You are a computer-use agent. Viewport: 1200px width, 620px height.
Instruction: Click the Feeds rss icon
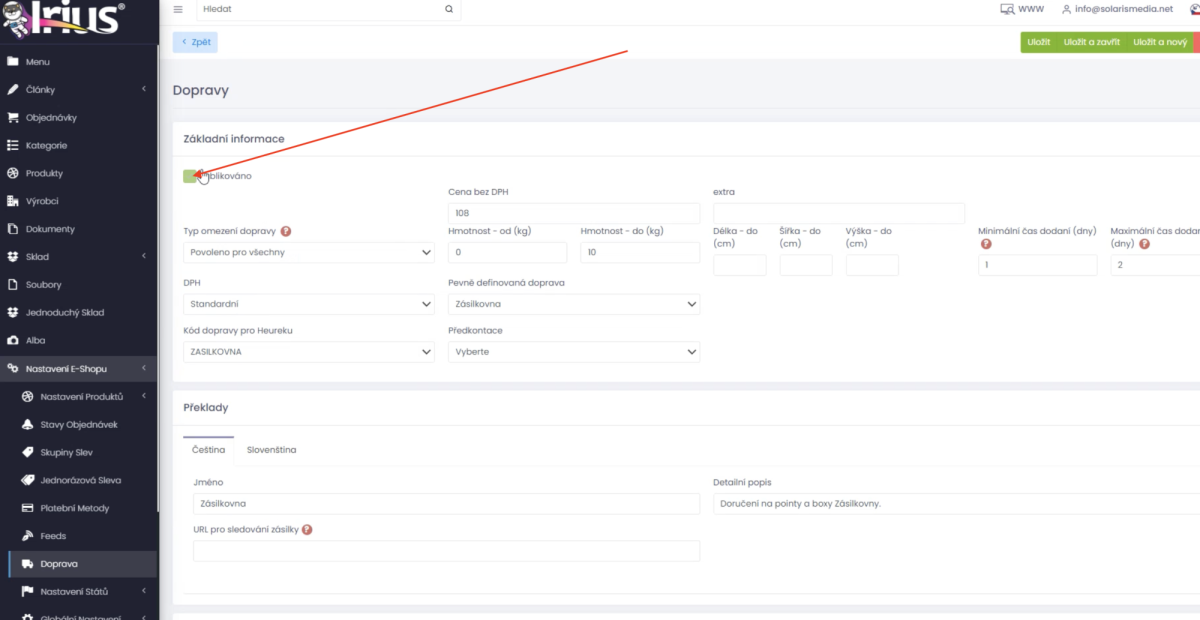click(28, 536)
